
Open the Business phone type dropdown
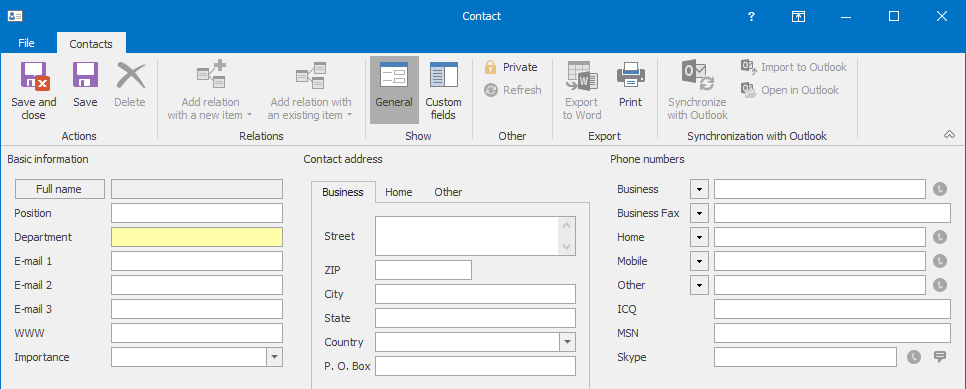point(699,189)
